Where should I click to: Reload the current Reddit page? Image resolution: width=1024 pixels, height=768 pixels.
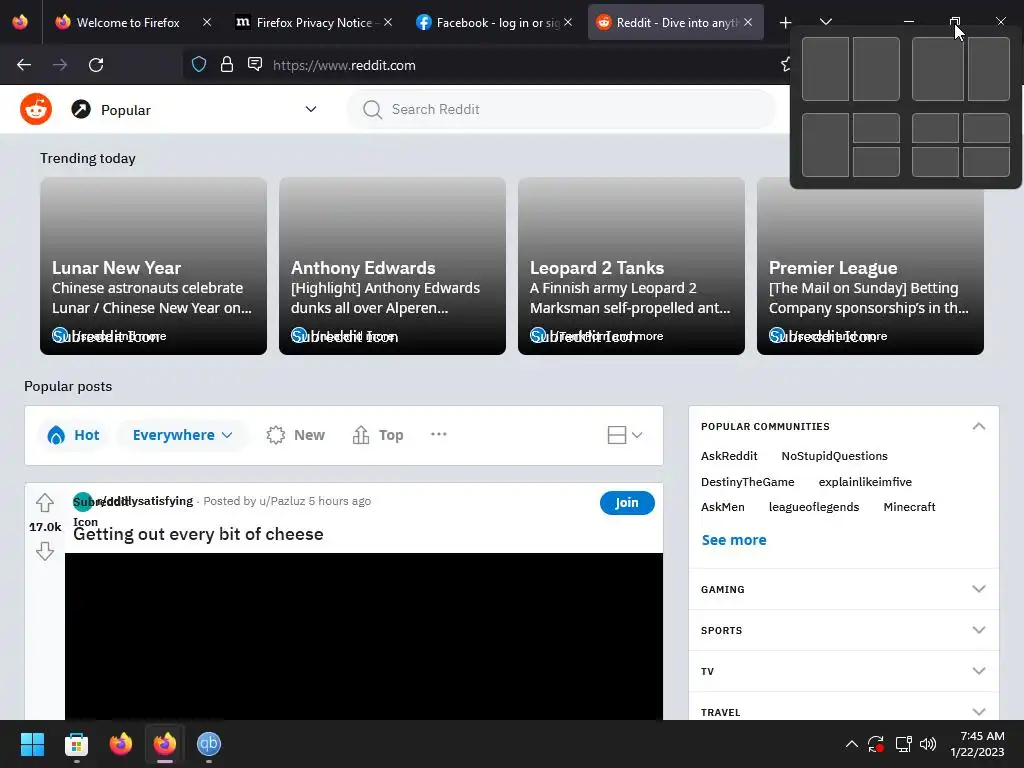pos(96,65)
